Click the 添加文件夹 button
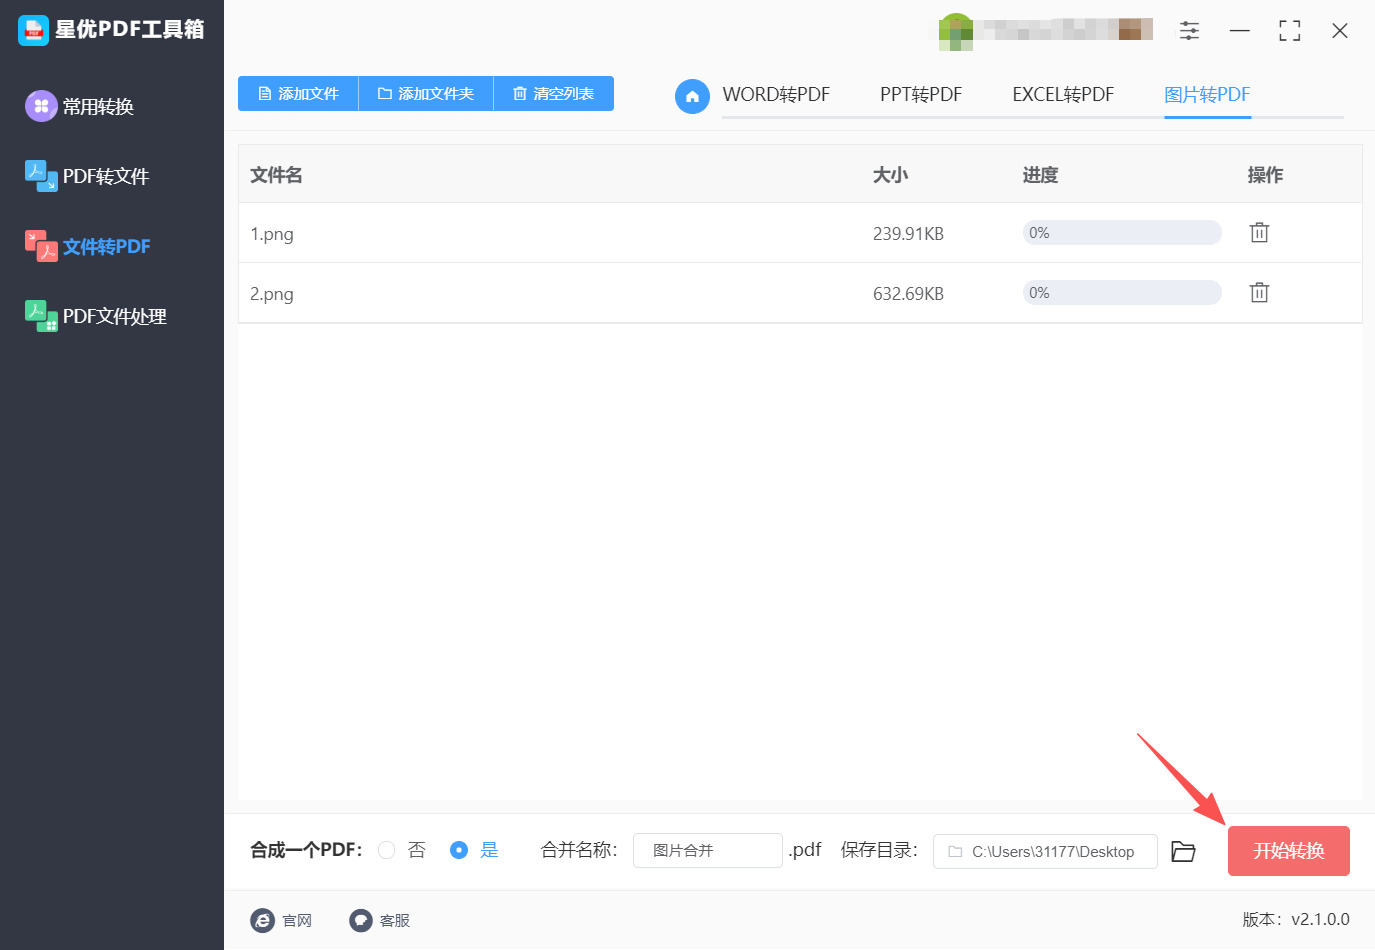Viewport: 1375px width, 950px height. [426, 94]
